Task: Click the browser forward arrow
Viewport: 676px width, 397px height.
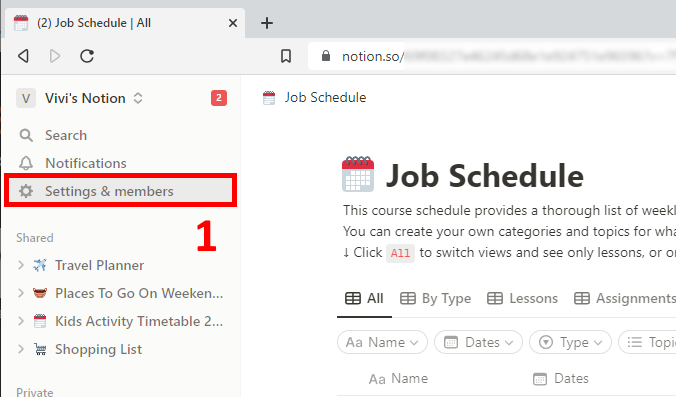Action: (x=55, y=56)
